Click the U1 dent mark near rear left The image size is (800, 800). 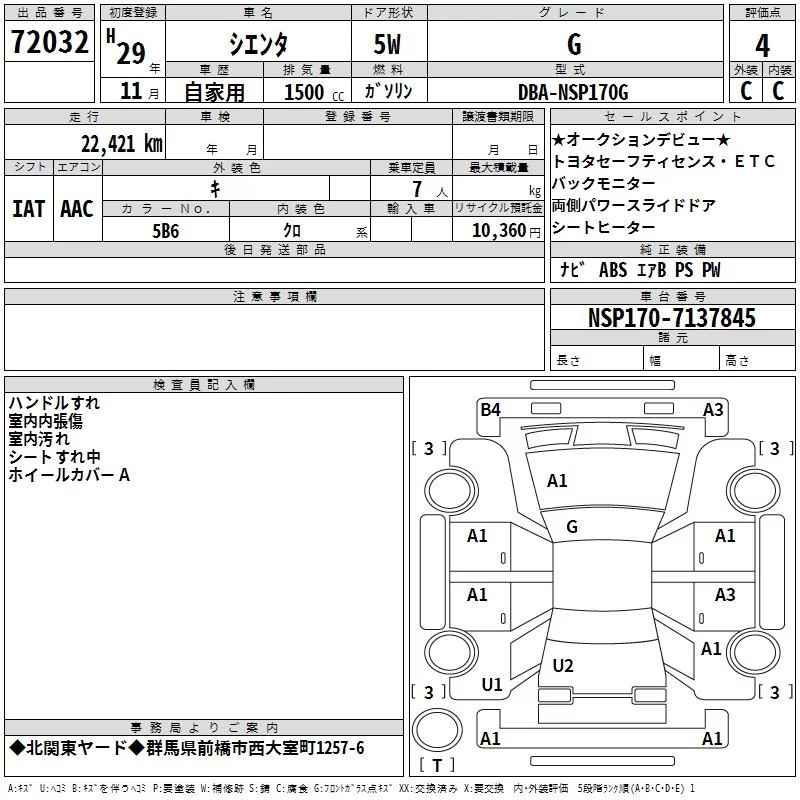coord(492,685)
